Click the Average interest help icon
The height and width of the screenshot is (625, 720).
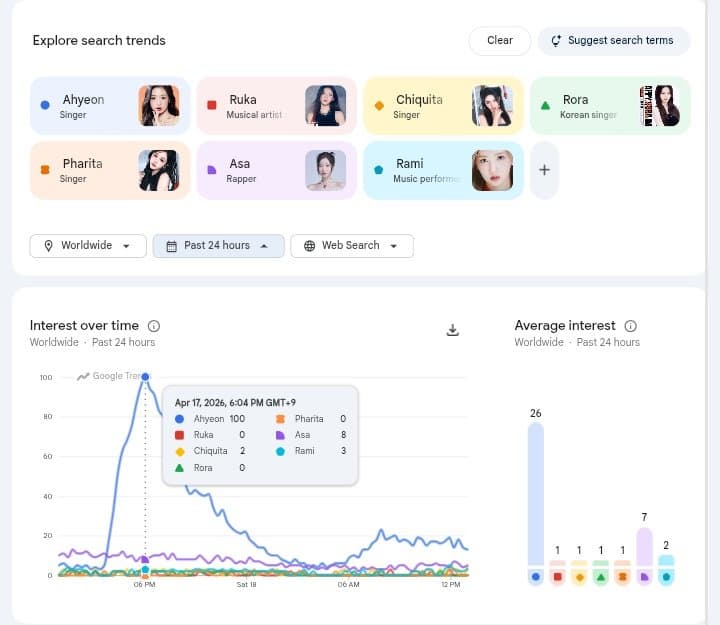[630, 326]
